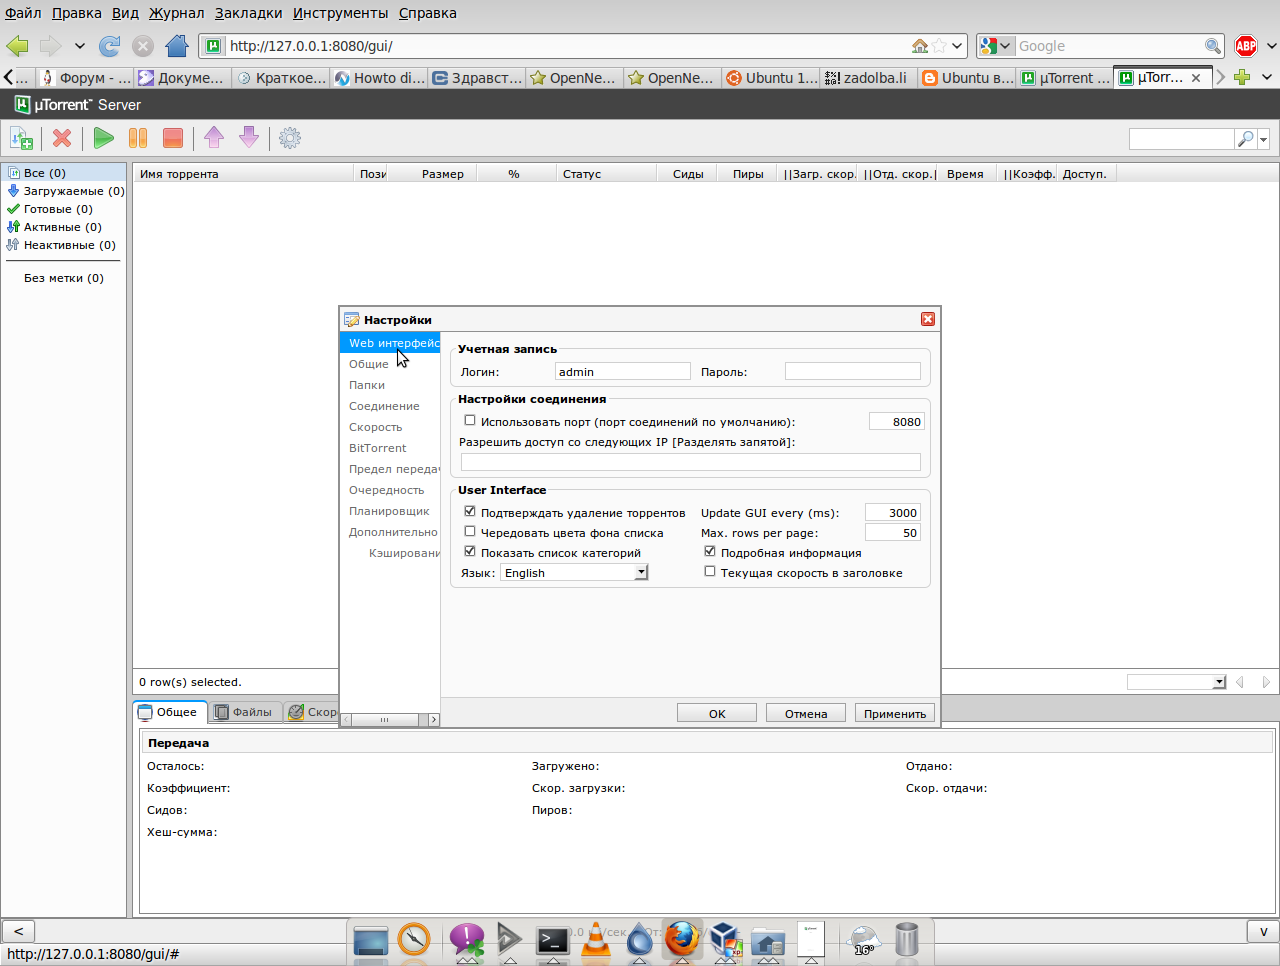Click Отмена button

(806, 713)
